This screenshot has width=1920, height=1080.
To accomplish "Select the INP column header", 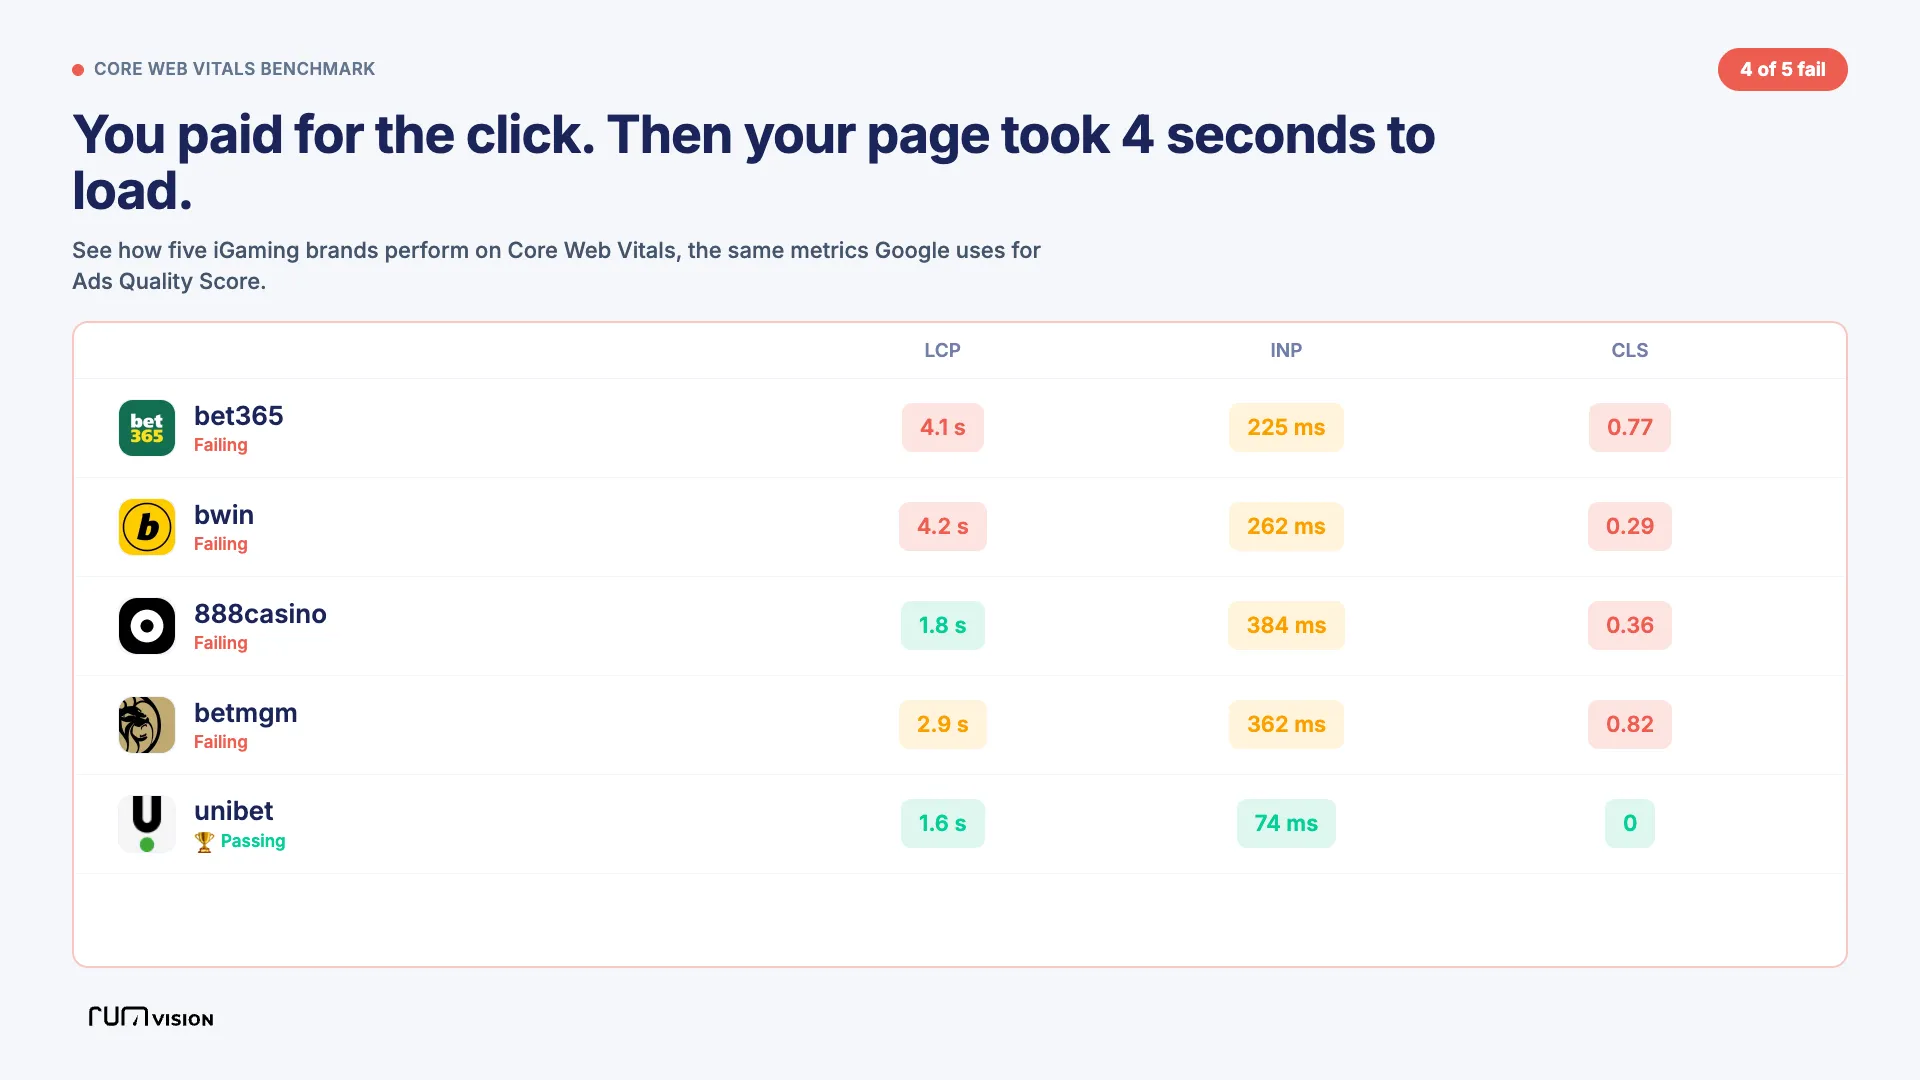I will [x=1286, y=350].
